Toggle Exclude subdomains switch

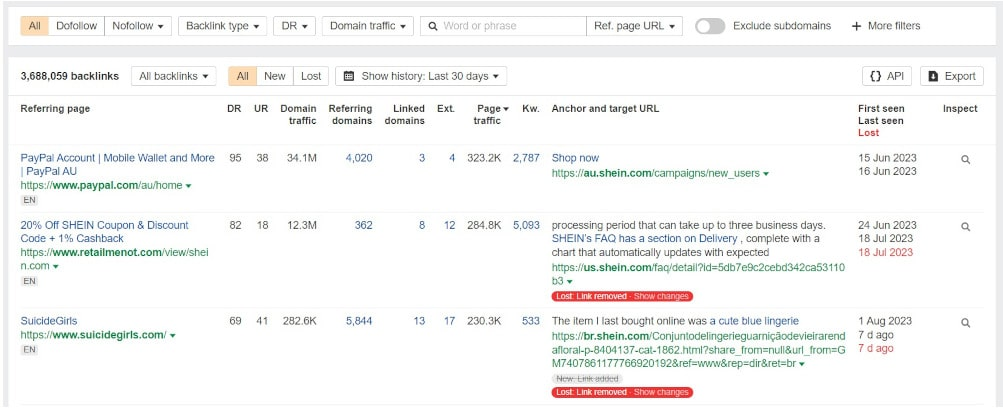[x=710, y=26]
